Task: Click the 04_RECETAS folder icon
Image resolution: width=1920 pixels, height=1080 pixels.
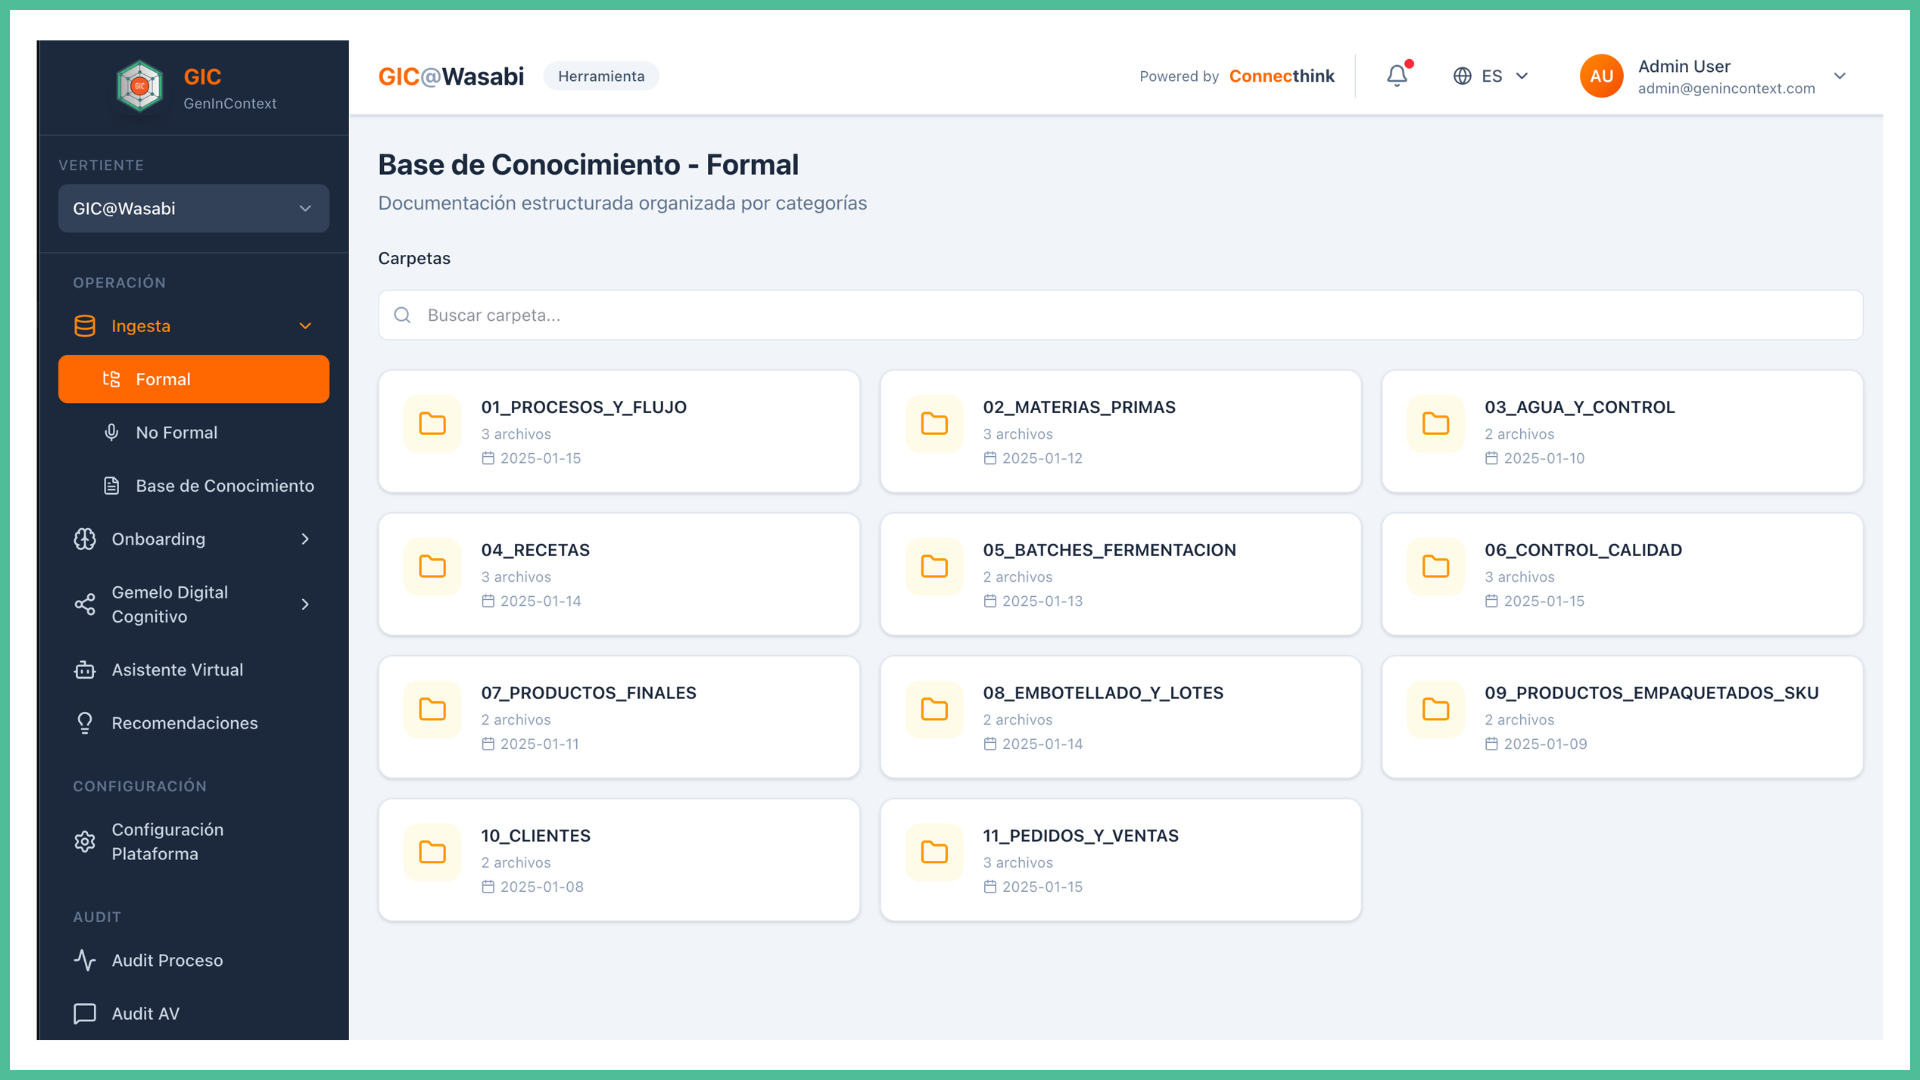Action: click(x=432, y=566)
